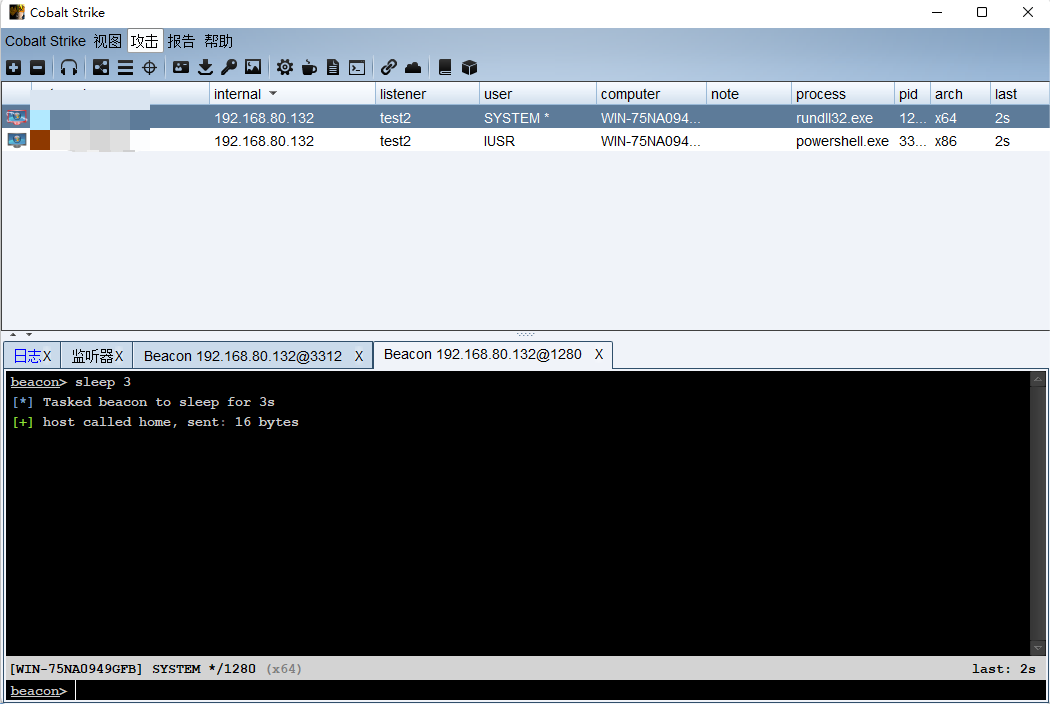Open help with the book icon
This screenshot has width=1050, height=704.
(445, 68)
